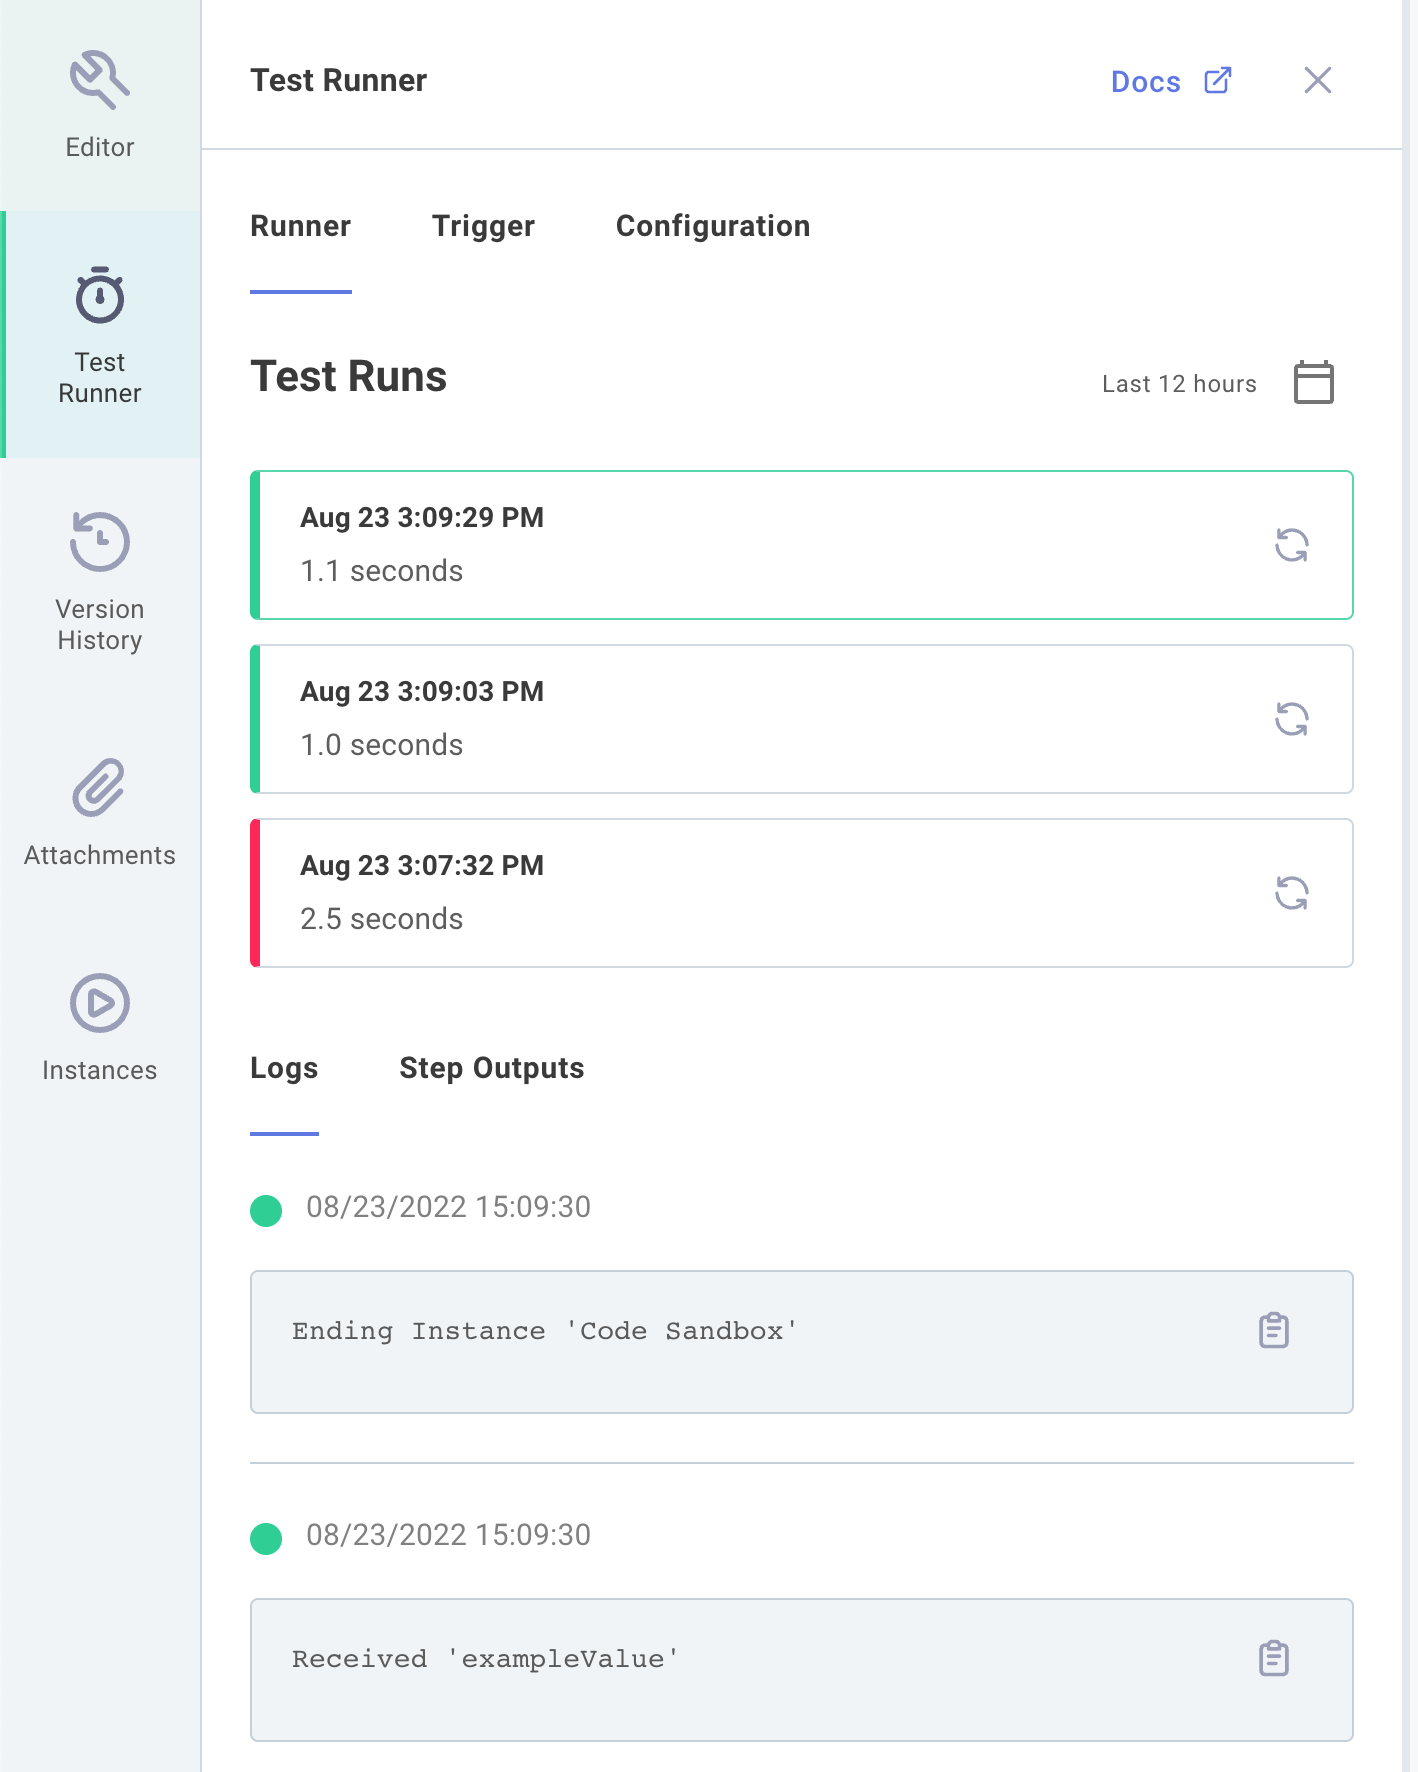
Task: Rerun the failed 3:07:32 PM test
Action: tap(1293, 895)
